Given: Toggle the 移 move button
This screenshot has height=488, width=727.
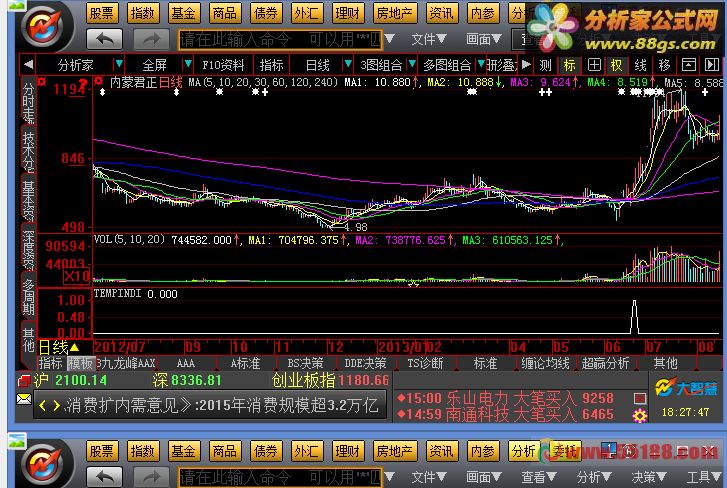Looking at the screenshot, I should 664,65.
